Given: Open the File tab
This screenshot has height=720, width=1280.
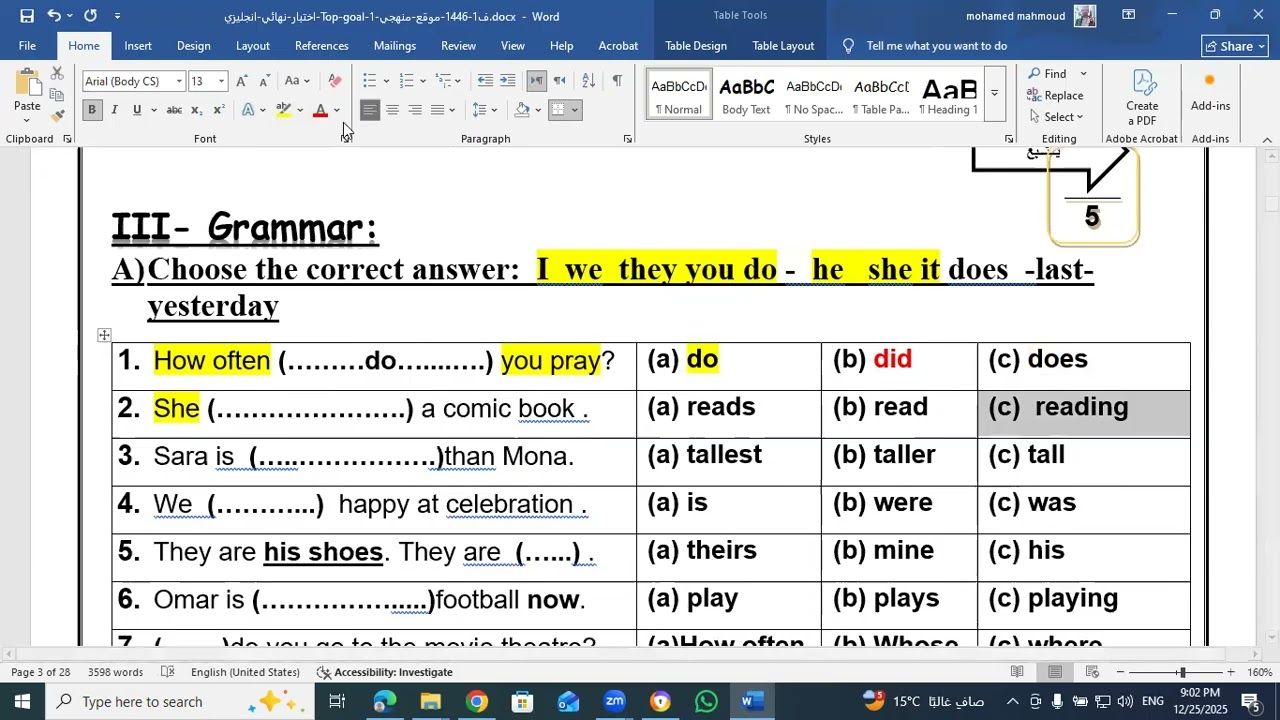Looking at the screenshot, I should 27,46.
